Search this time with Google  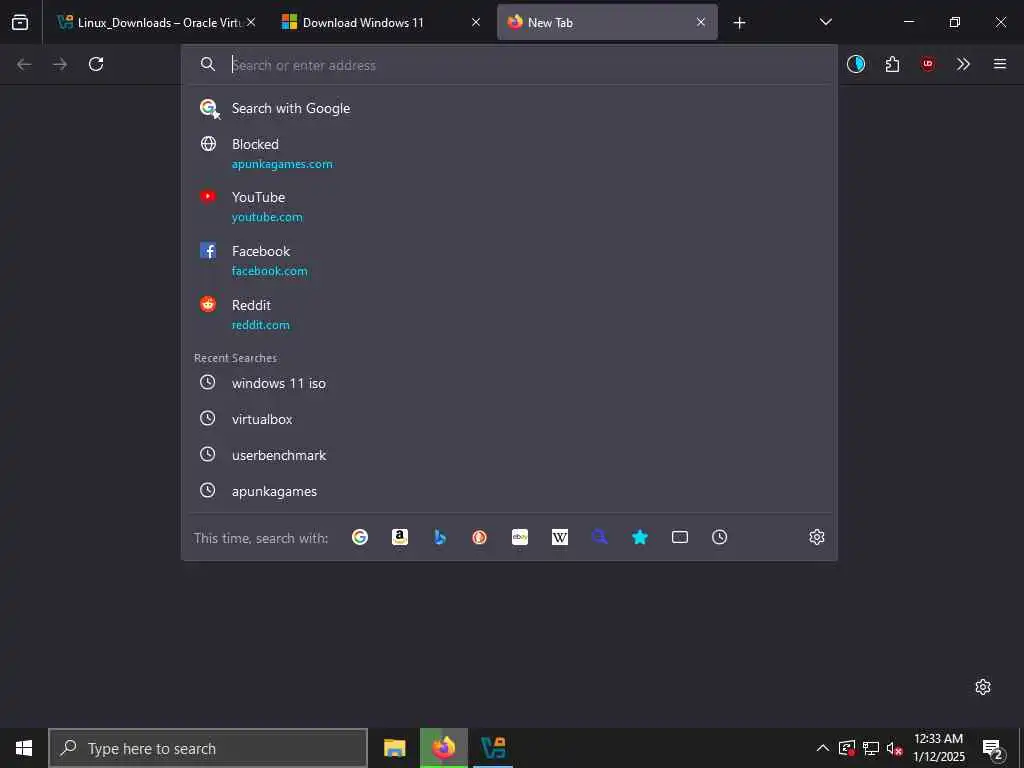(360, 537)
